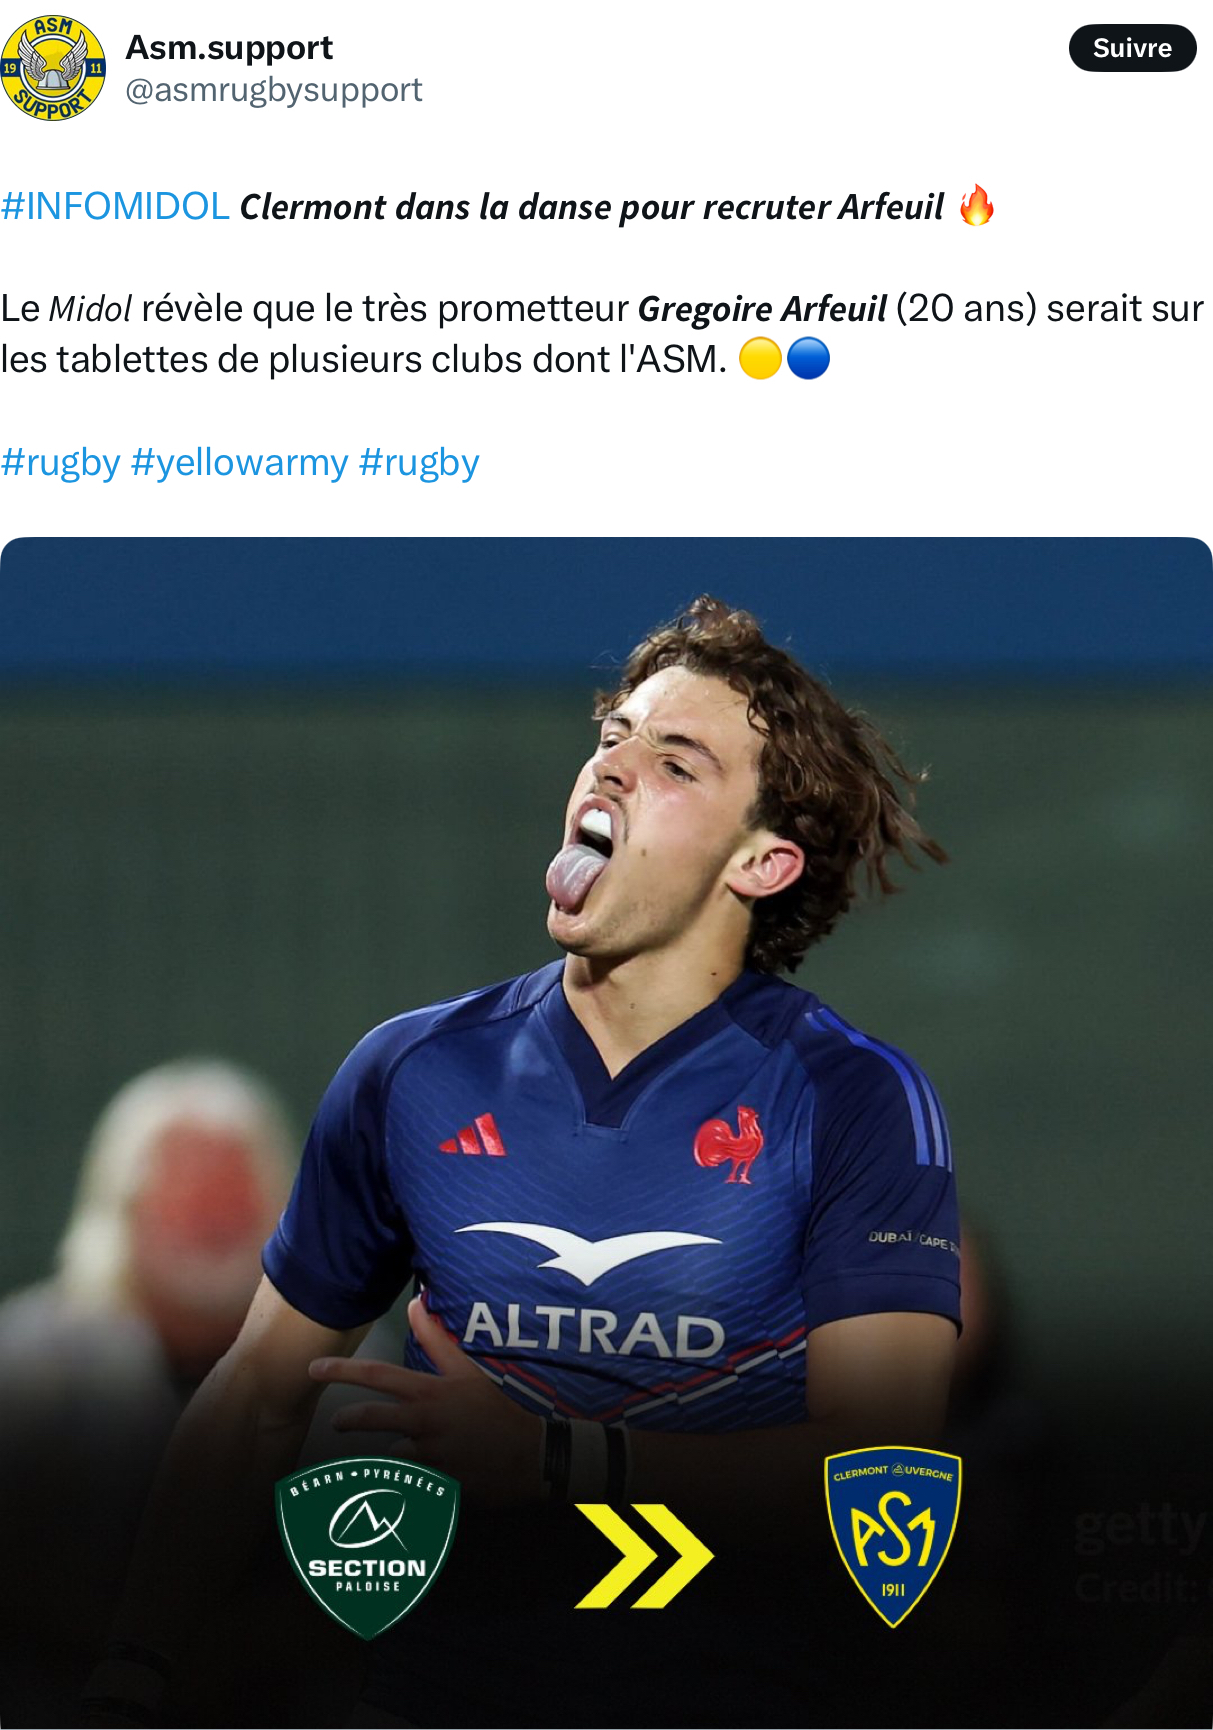Visit the @asmrugbysupport handle

pos(274,90)
